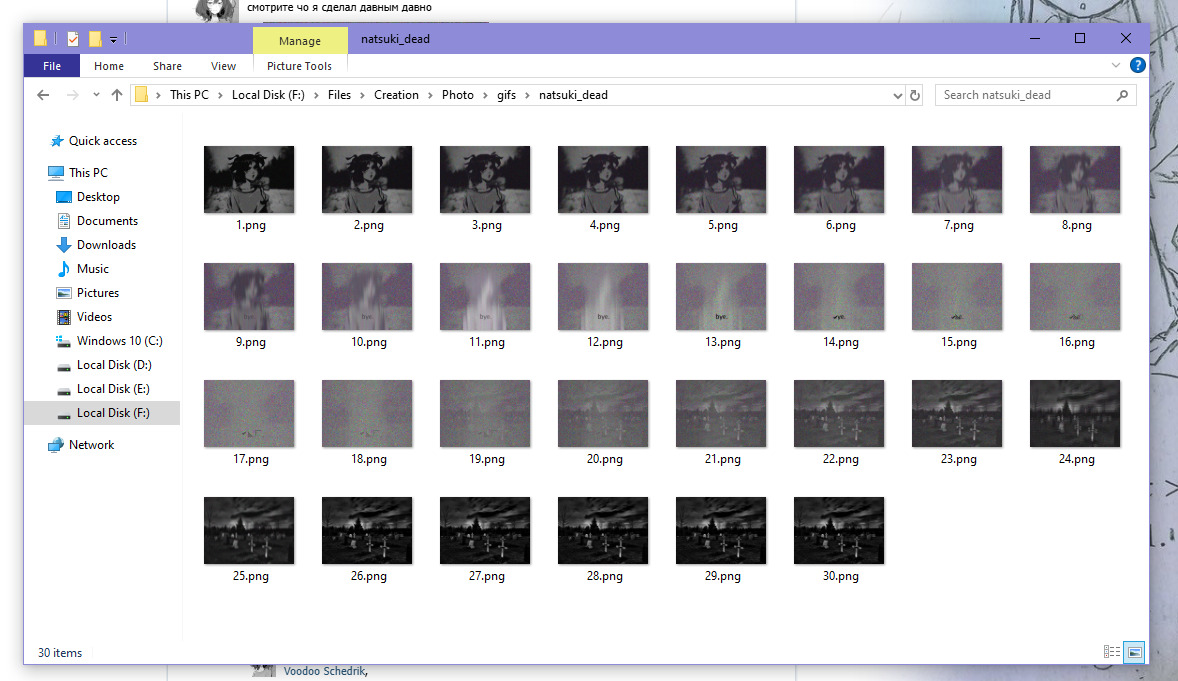Click the Properties quick access toolbar icon
The image size is (1178, 681).
click(73, 39)
